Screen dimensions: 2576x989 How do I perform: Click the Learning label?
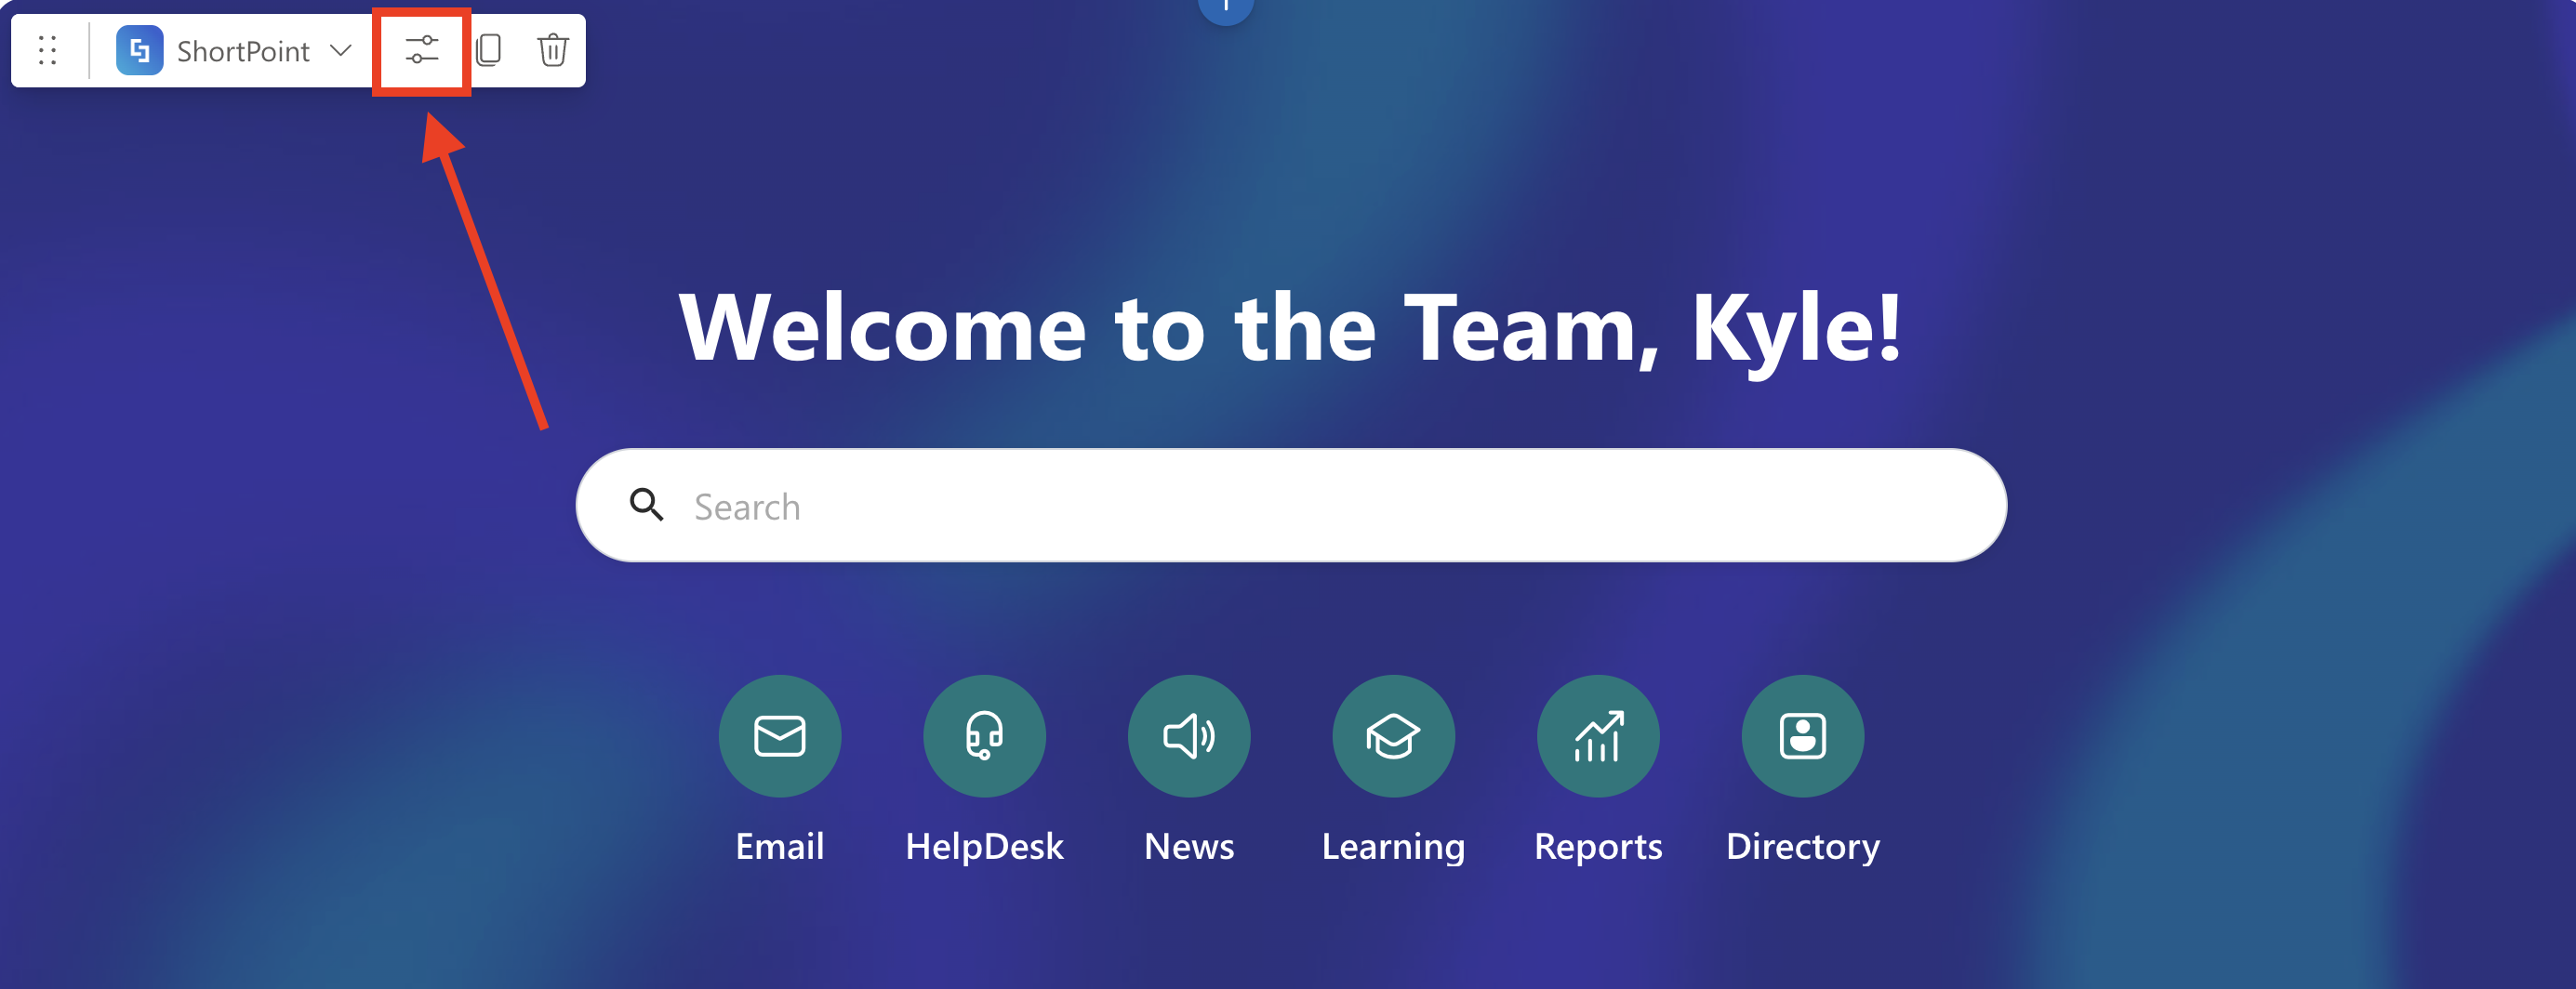[1393, 847]
